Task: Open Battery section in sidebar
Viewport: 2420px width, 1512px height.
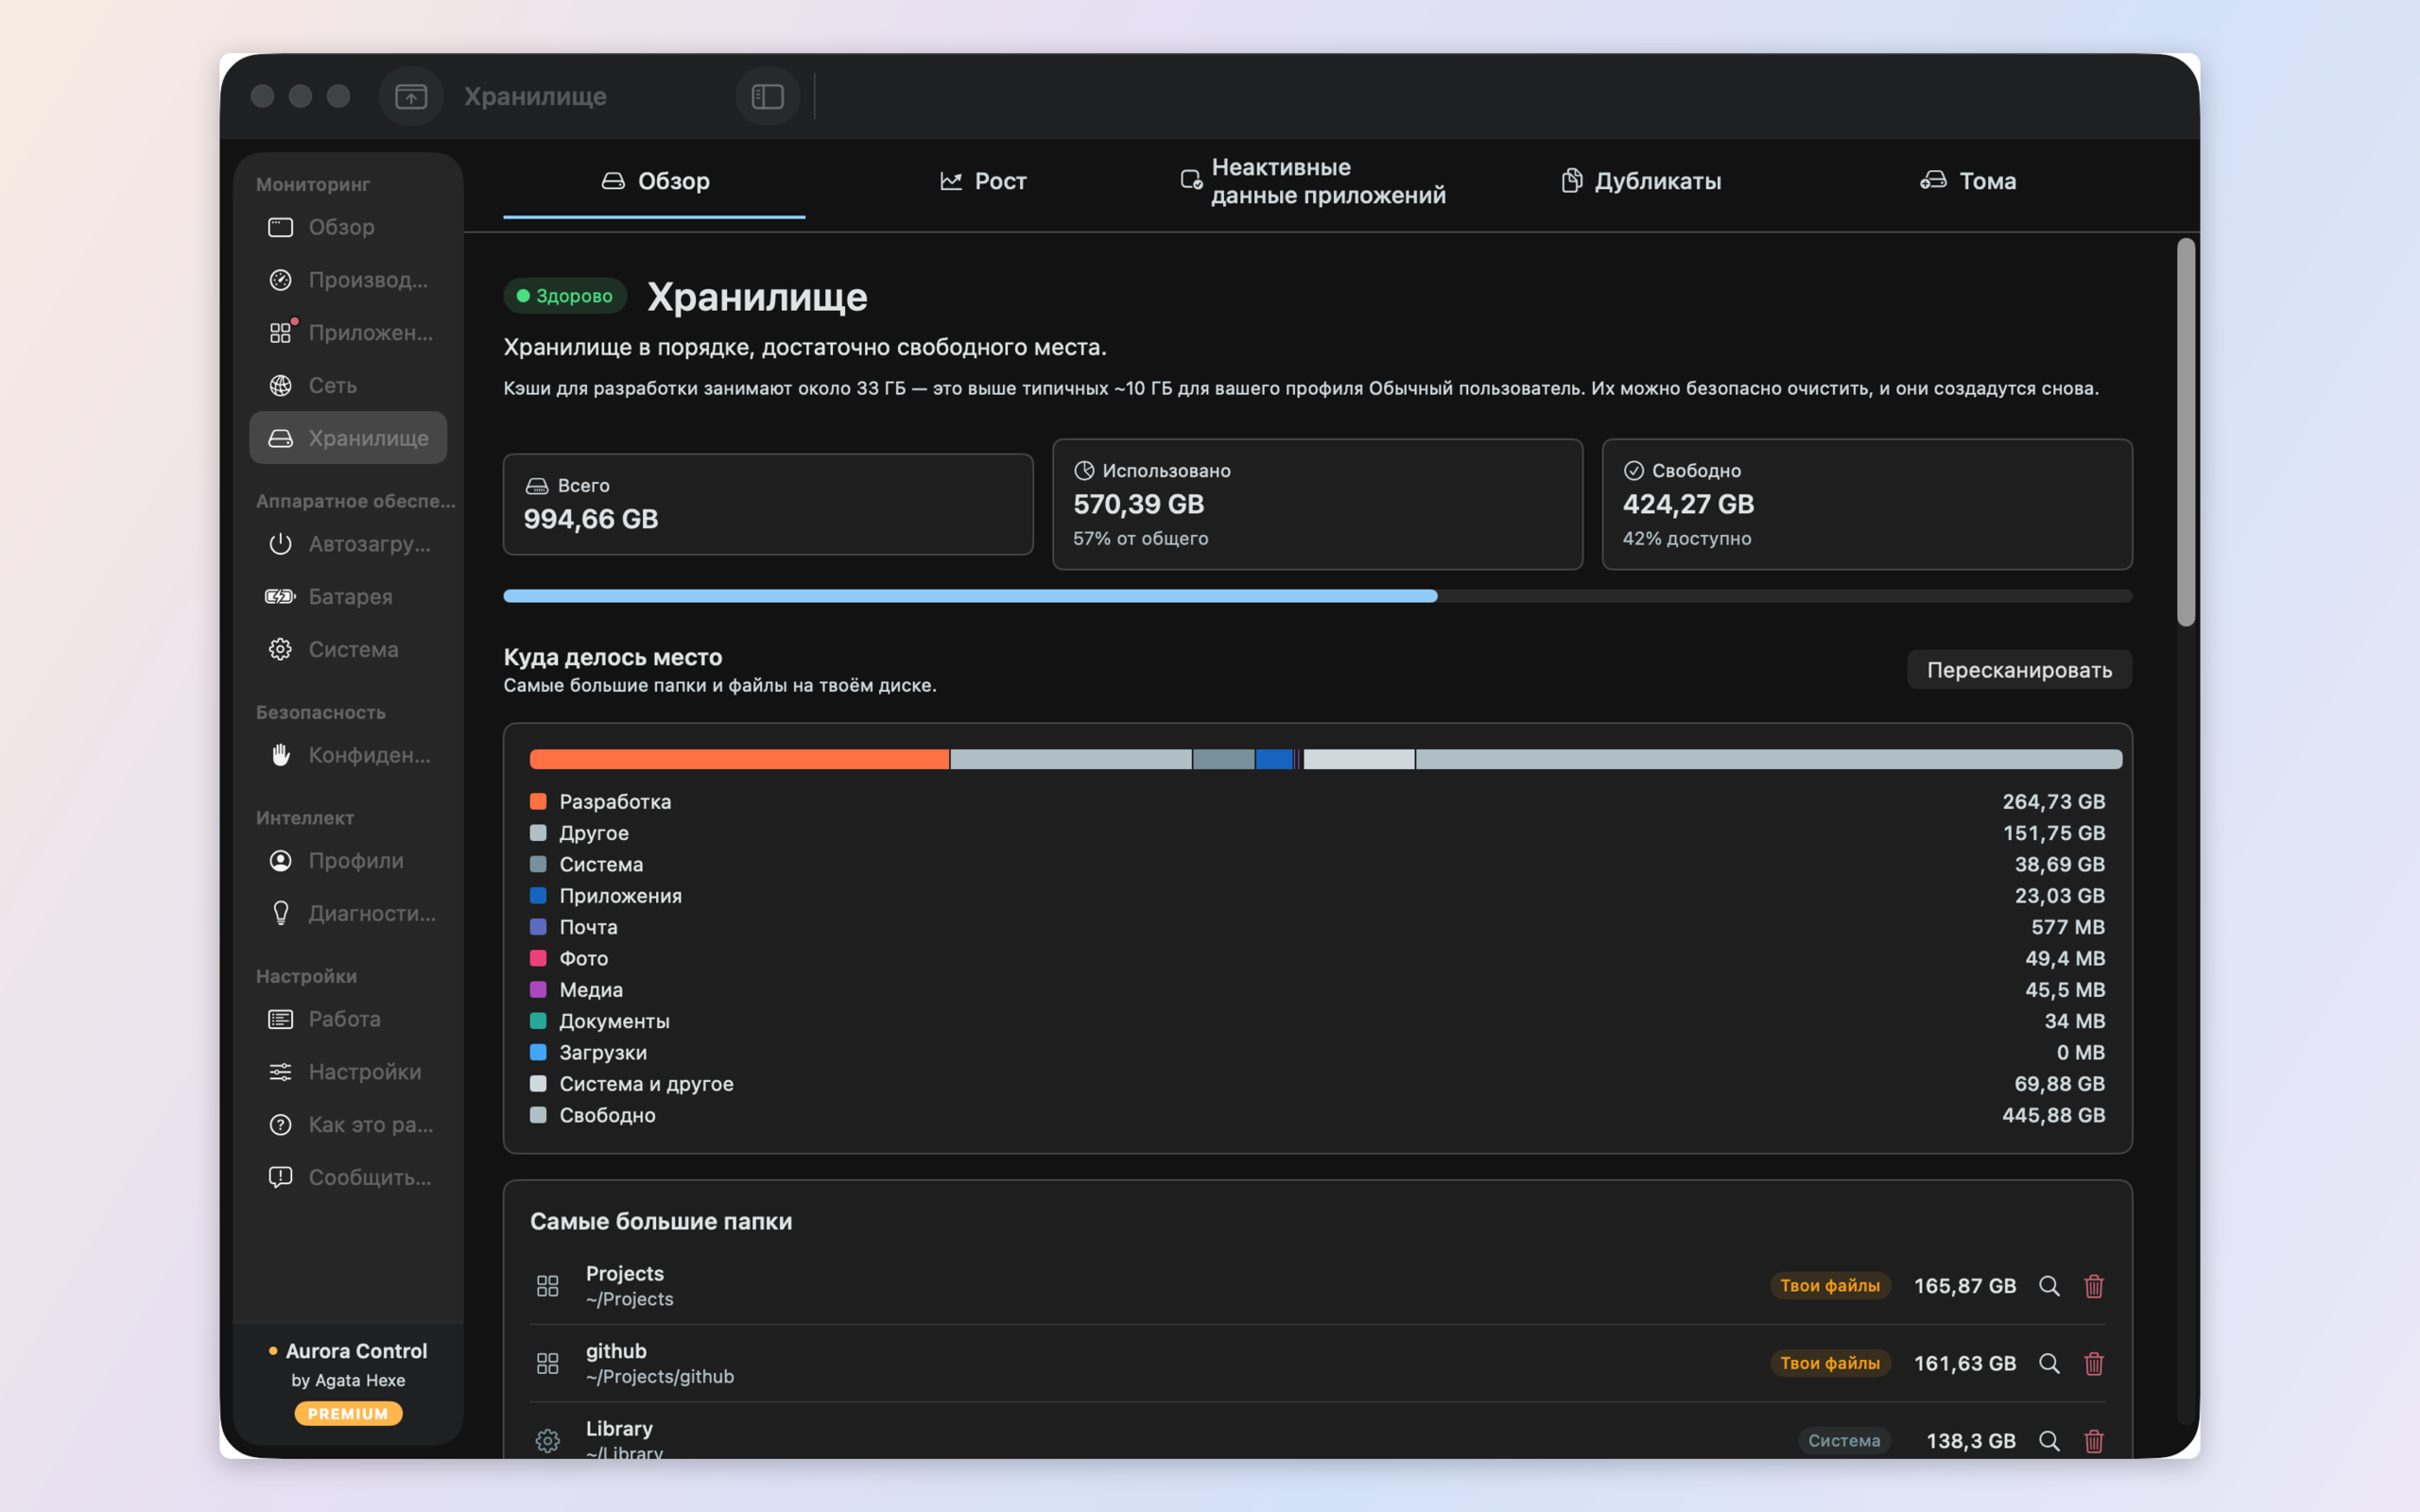Action: (x=348, y=596)
